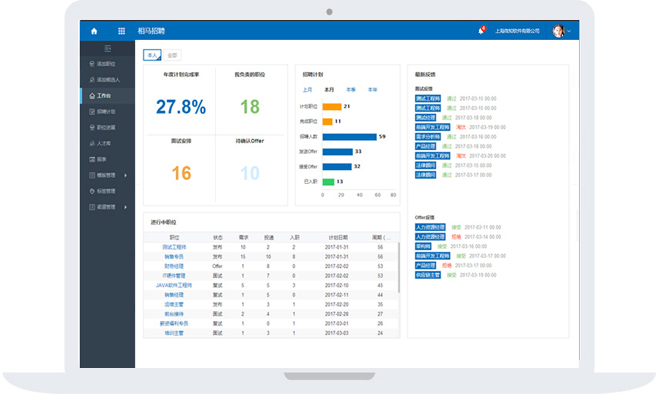660x394 pixels.
Task: Click the light blue 10 pending Offer count
Action: [250, 173]
